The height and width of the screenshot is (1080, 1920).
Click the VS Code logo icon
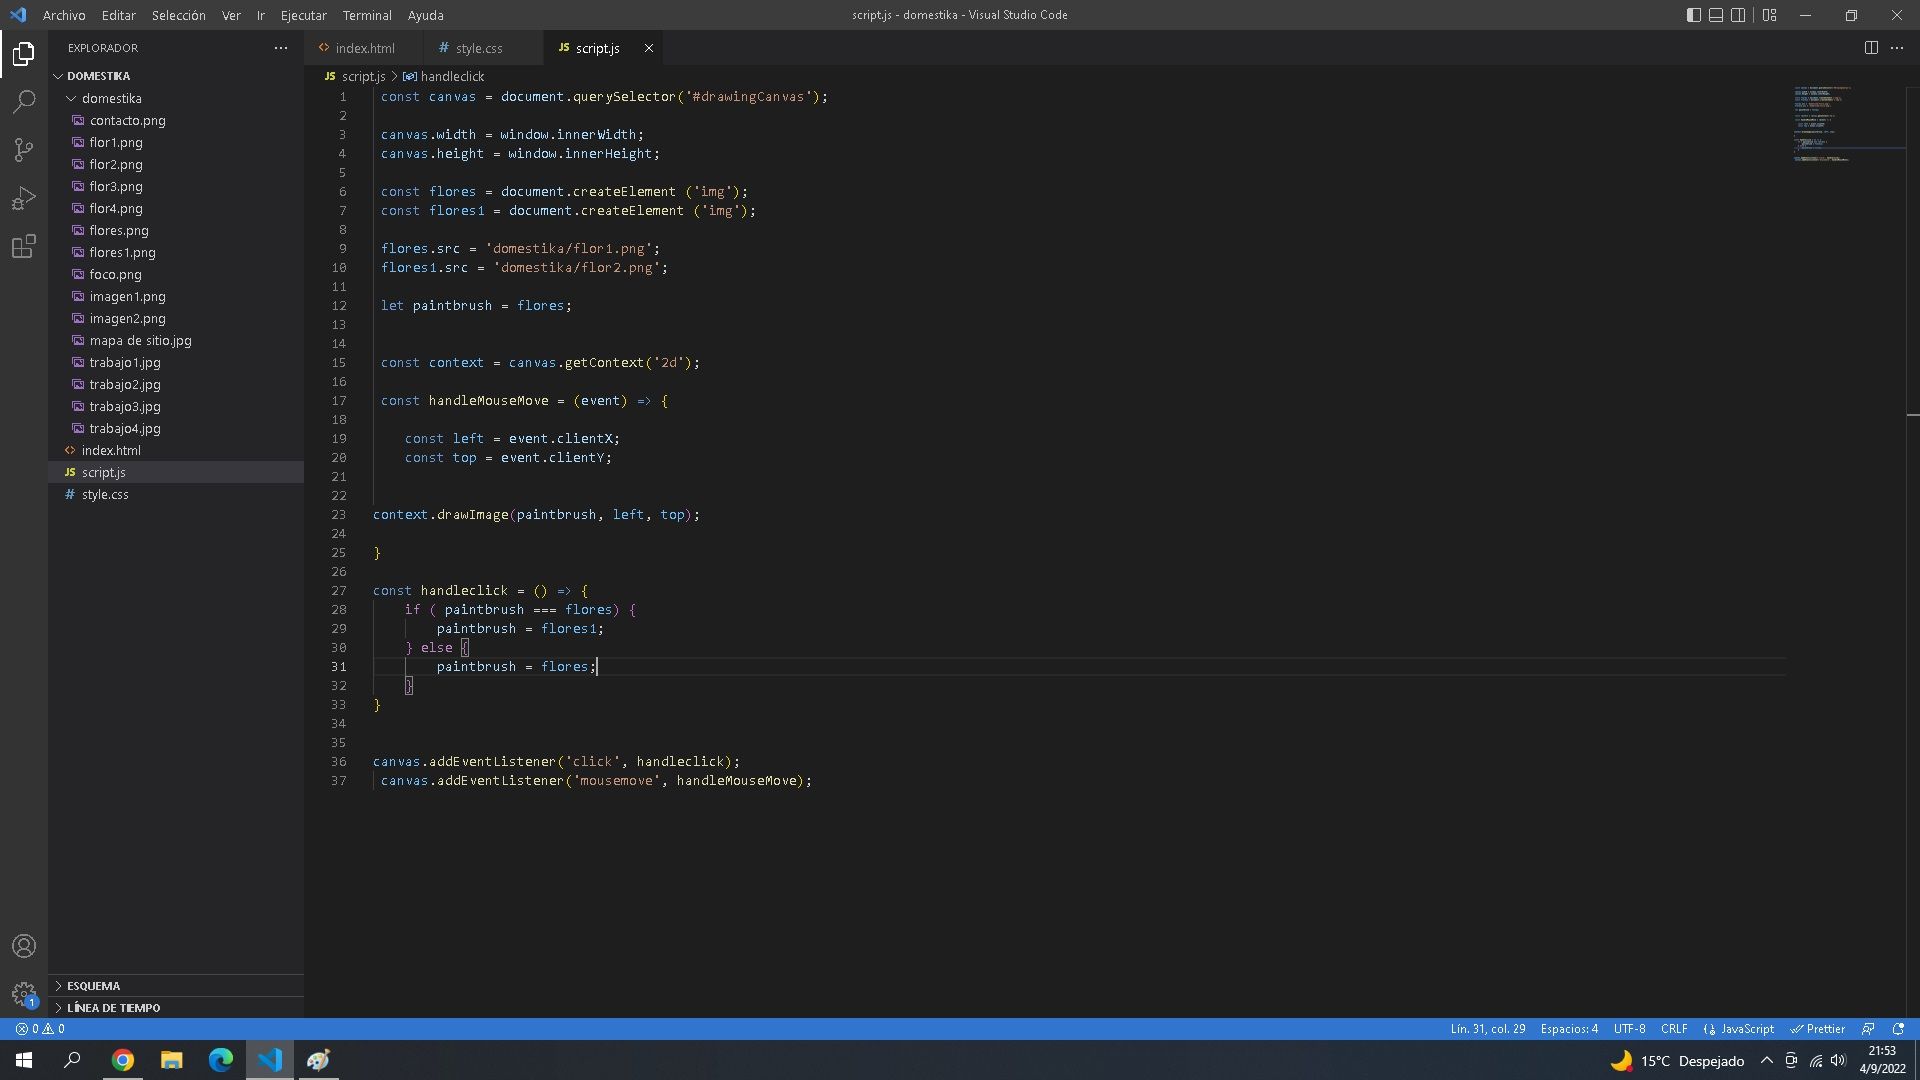[18, 15]
